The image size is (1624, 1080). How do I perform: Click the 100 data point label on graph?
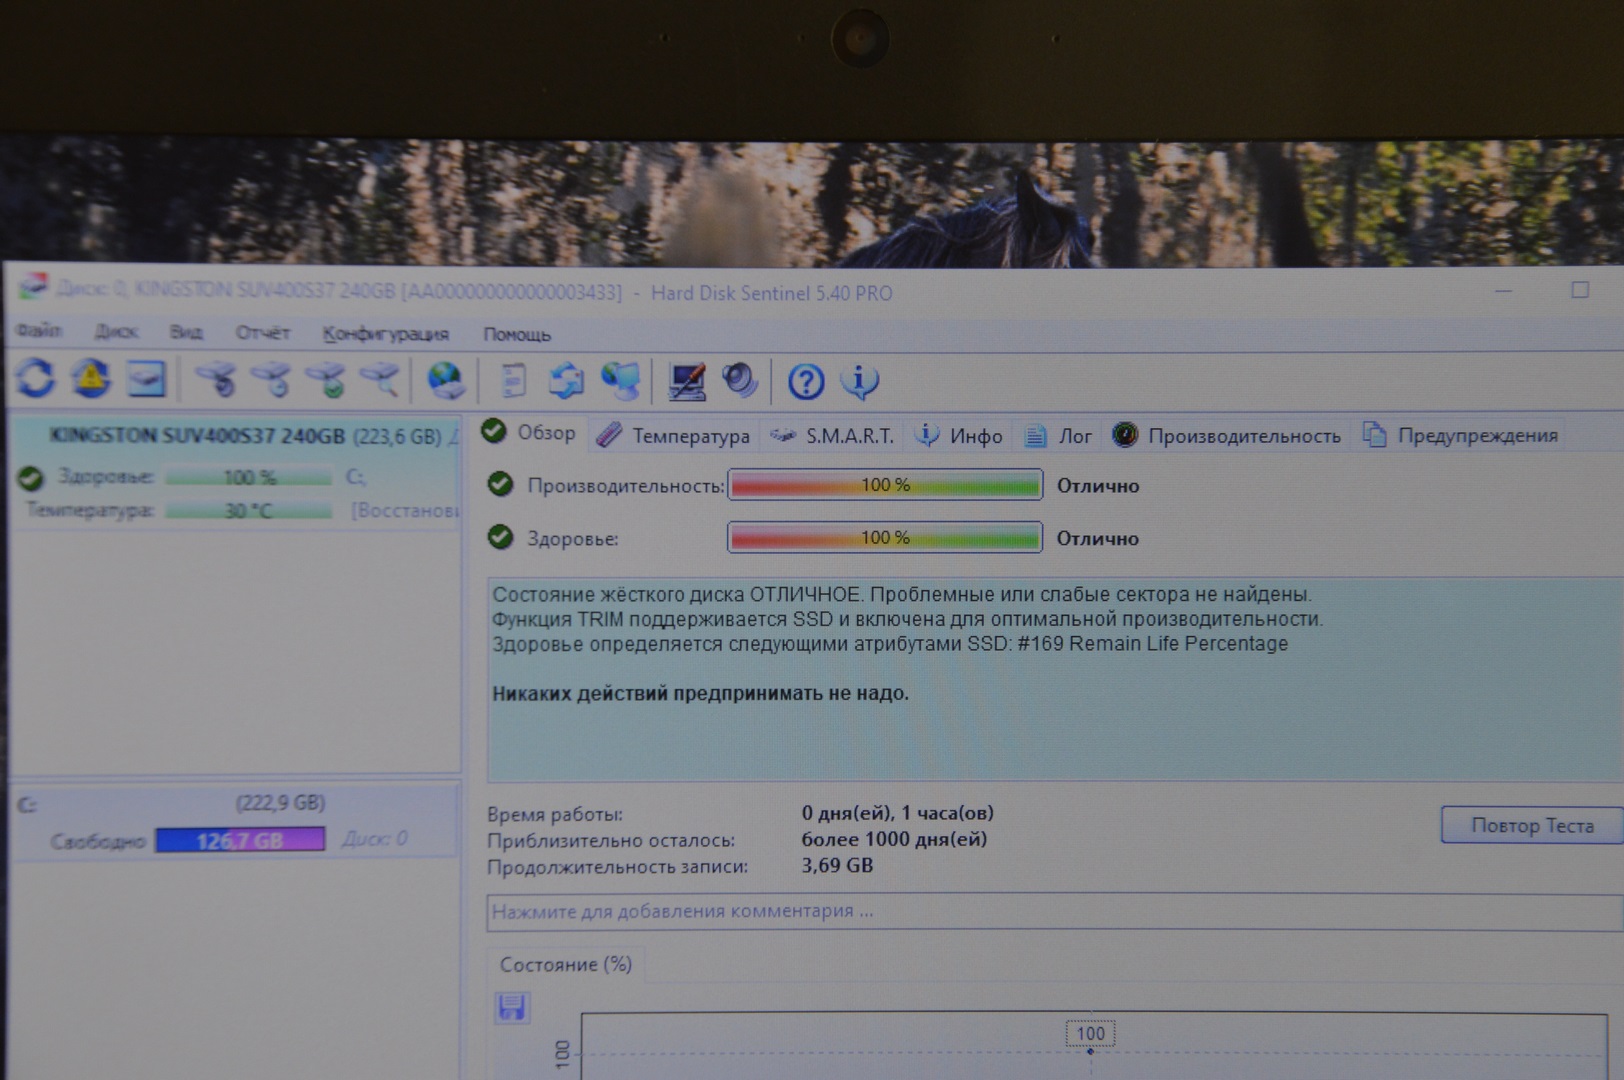pyautogui.click(x=1090, y=1034)
